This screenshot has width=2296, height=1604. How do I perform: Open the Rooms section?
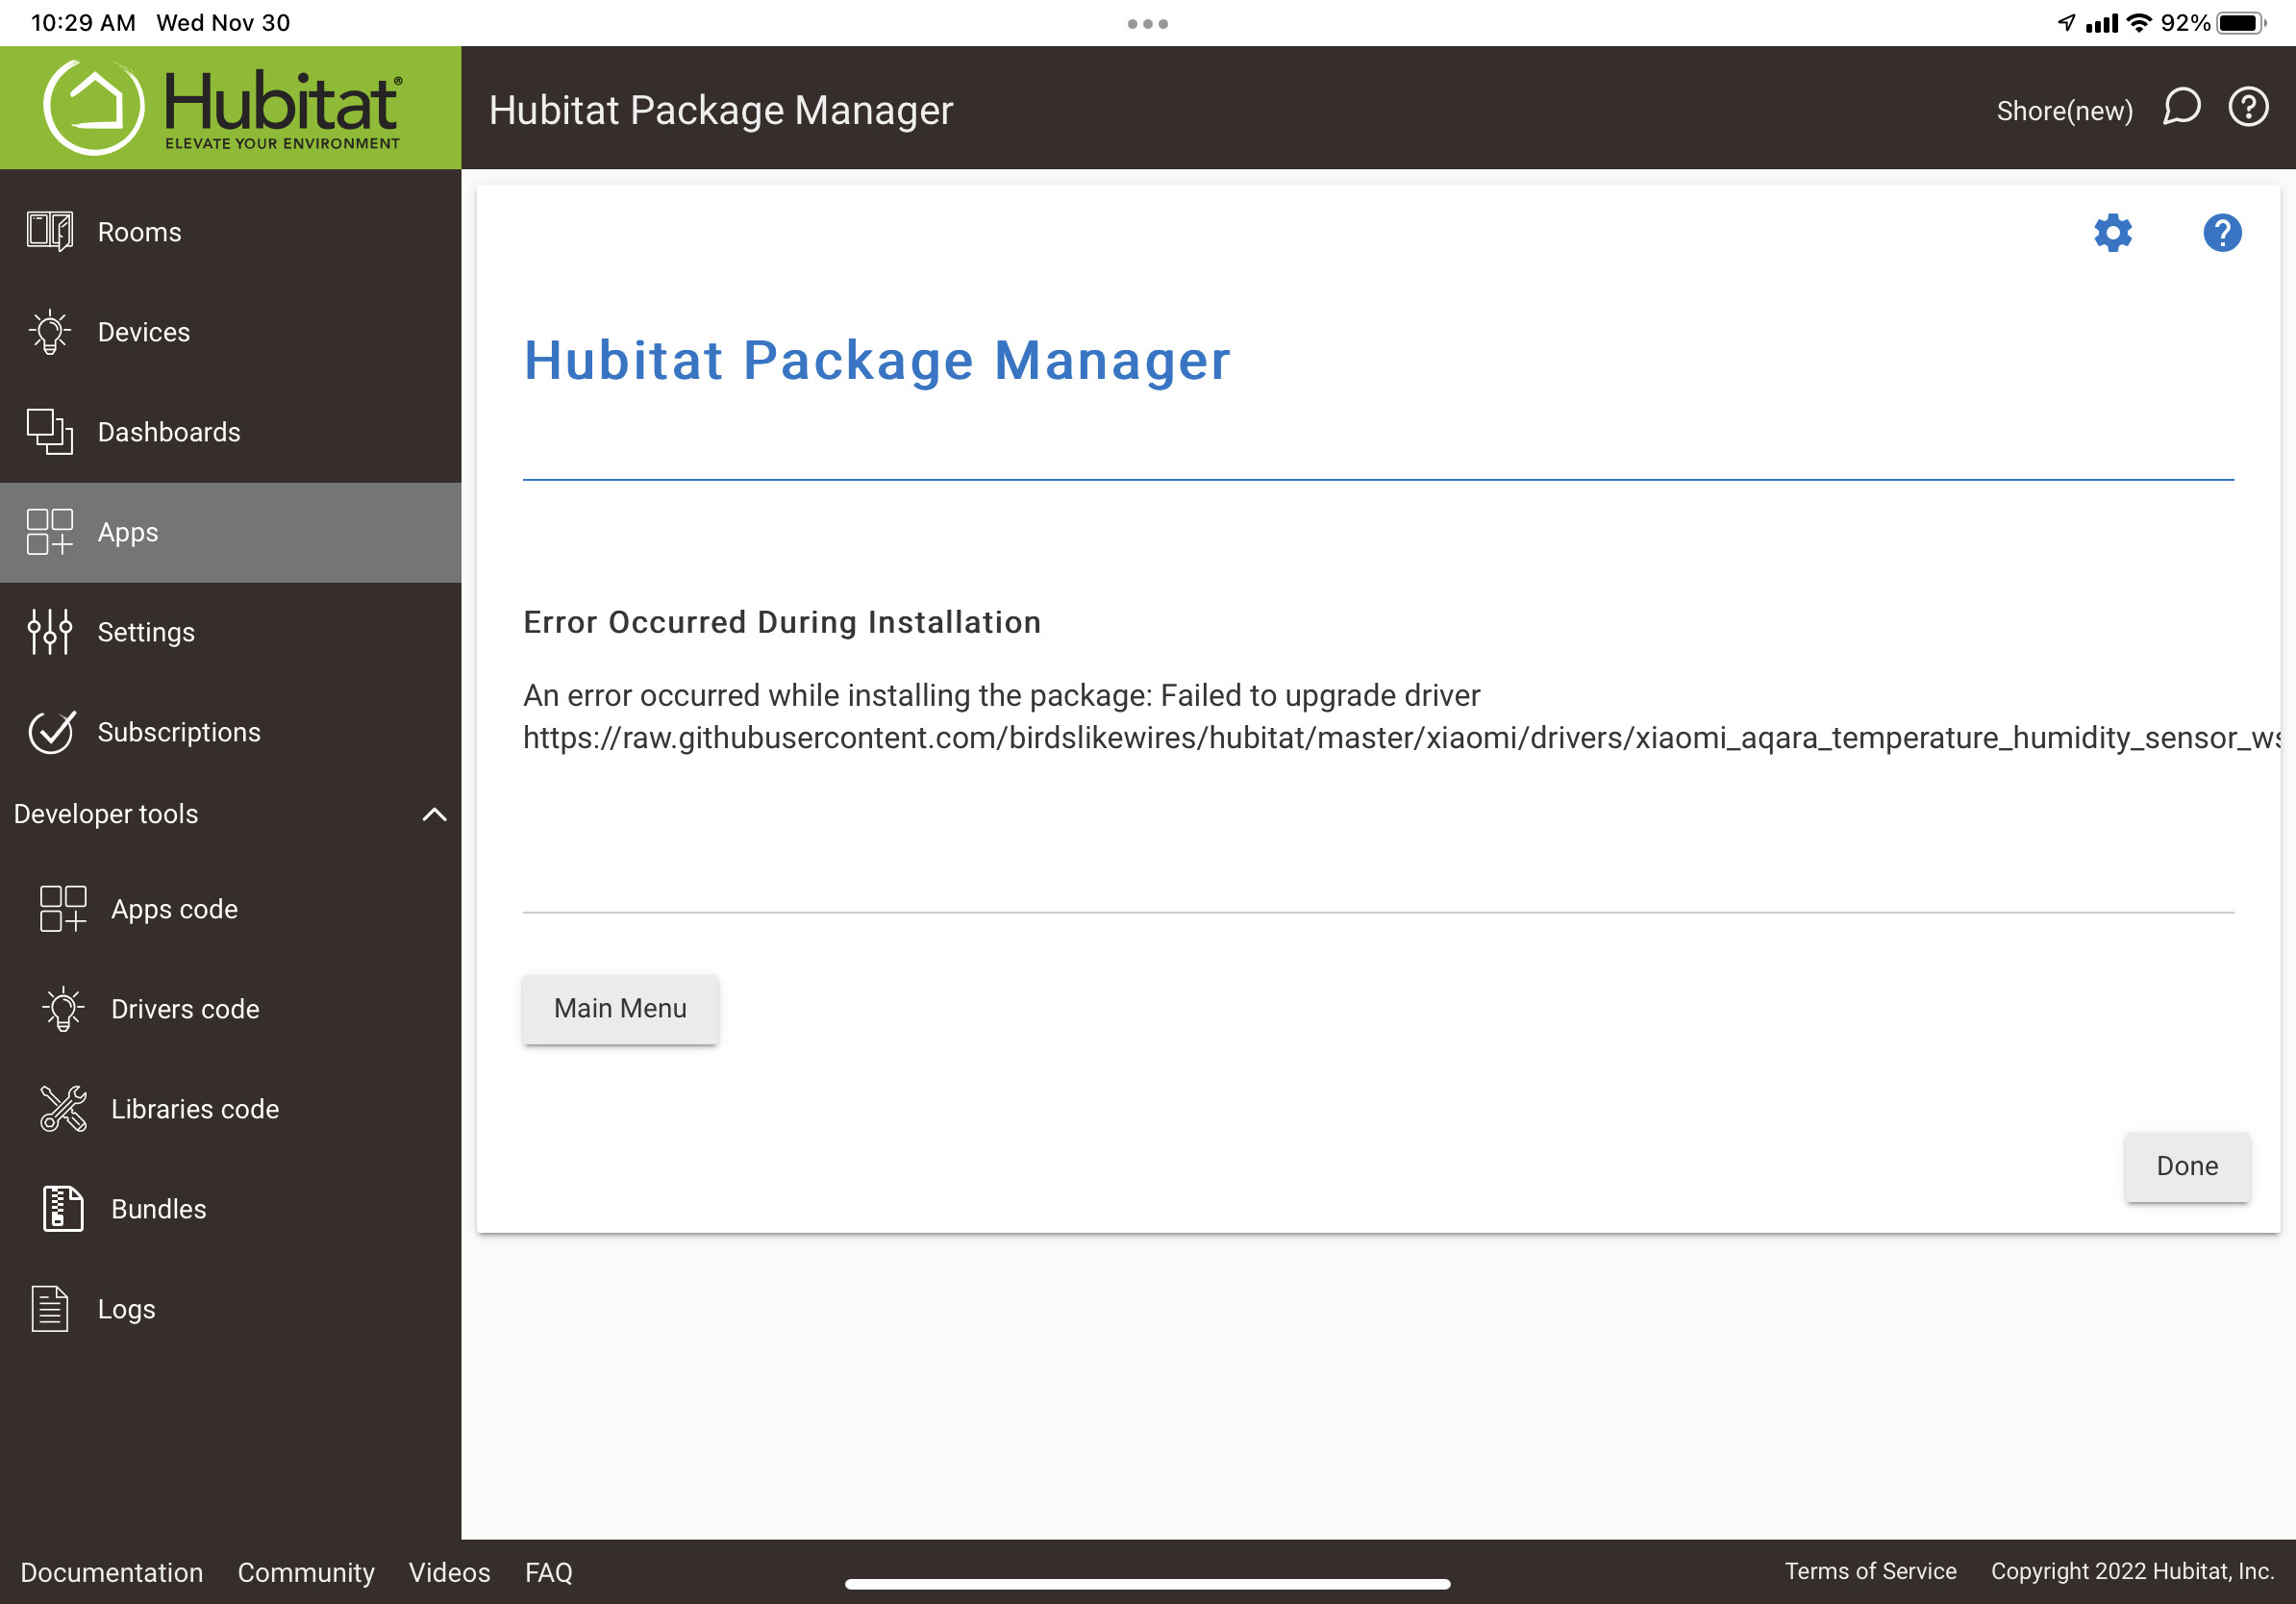pos(139,231)
